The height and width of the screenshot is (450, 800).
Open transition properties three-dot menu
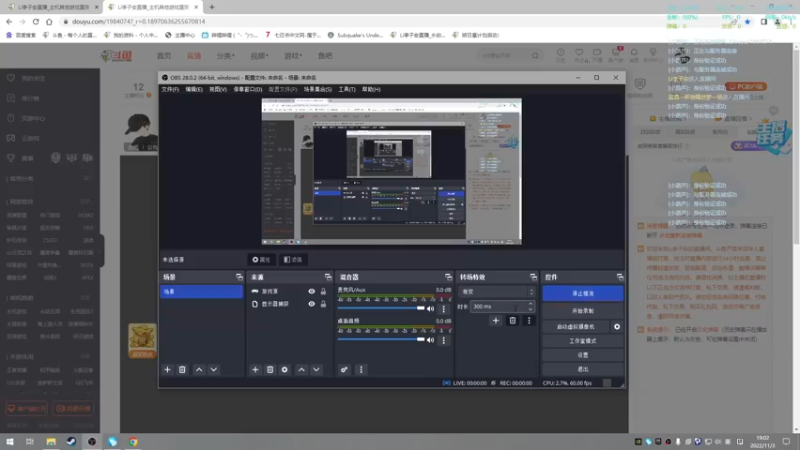[529, 320]
